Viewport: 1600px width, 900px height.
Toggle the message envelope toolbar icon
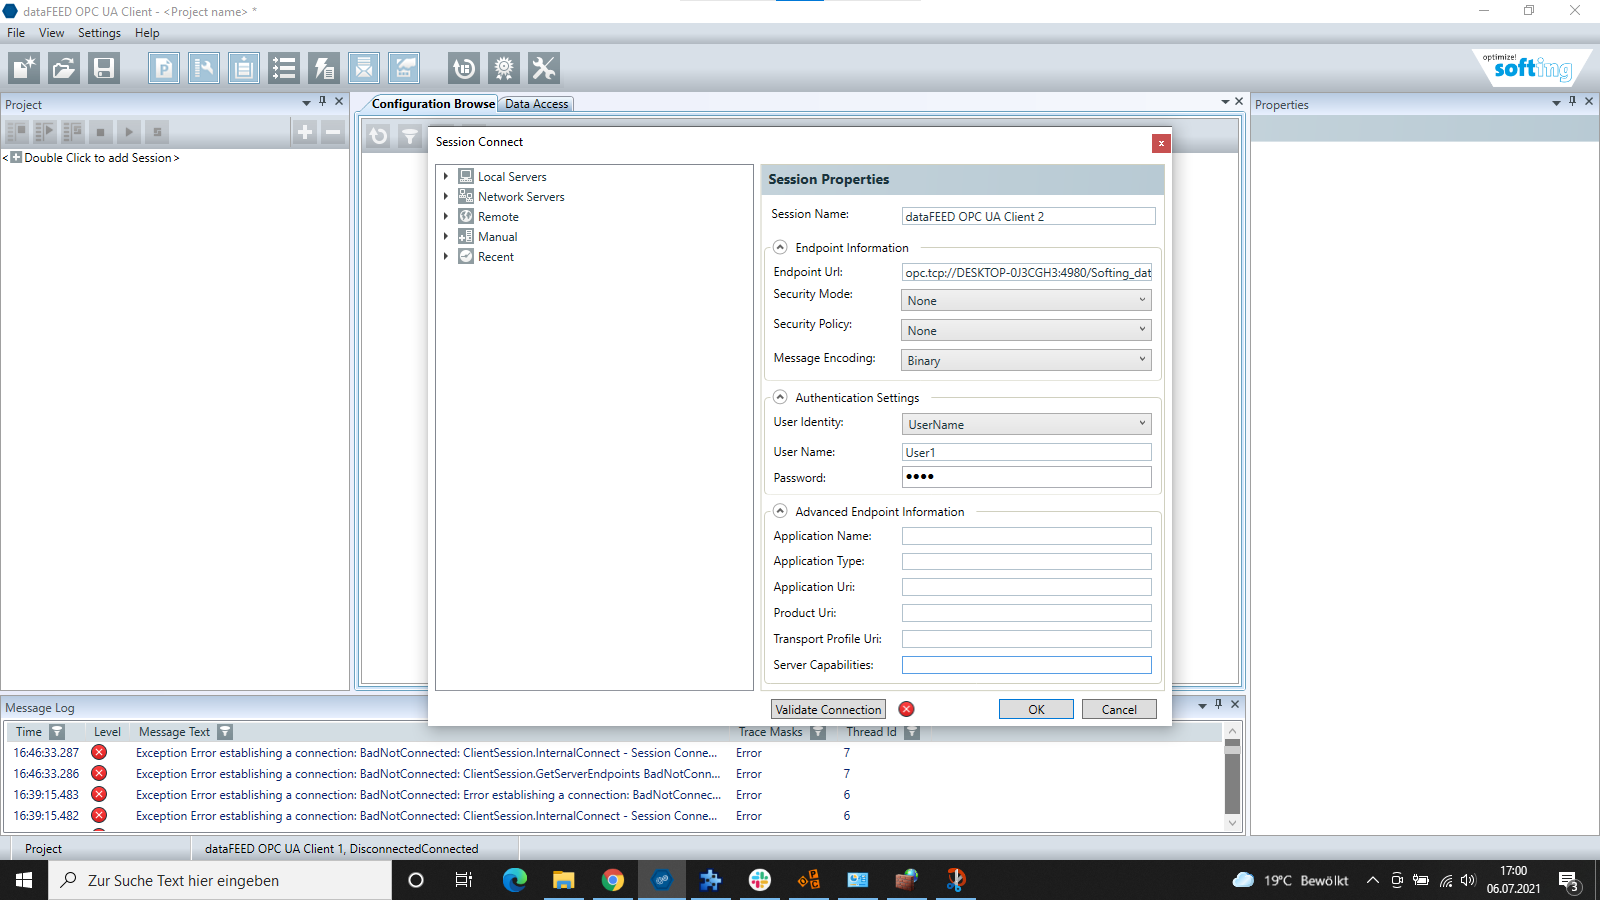coord(364,68)
